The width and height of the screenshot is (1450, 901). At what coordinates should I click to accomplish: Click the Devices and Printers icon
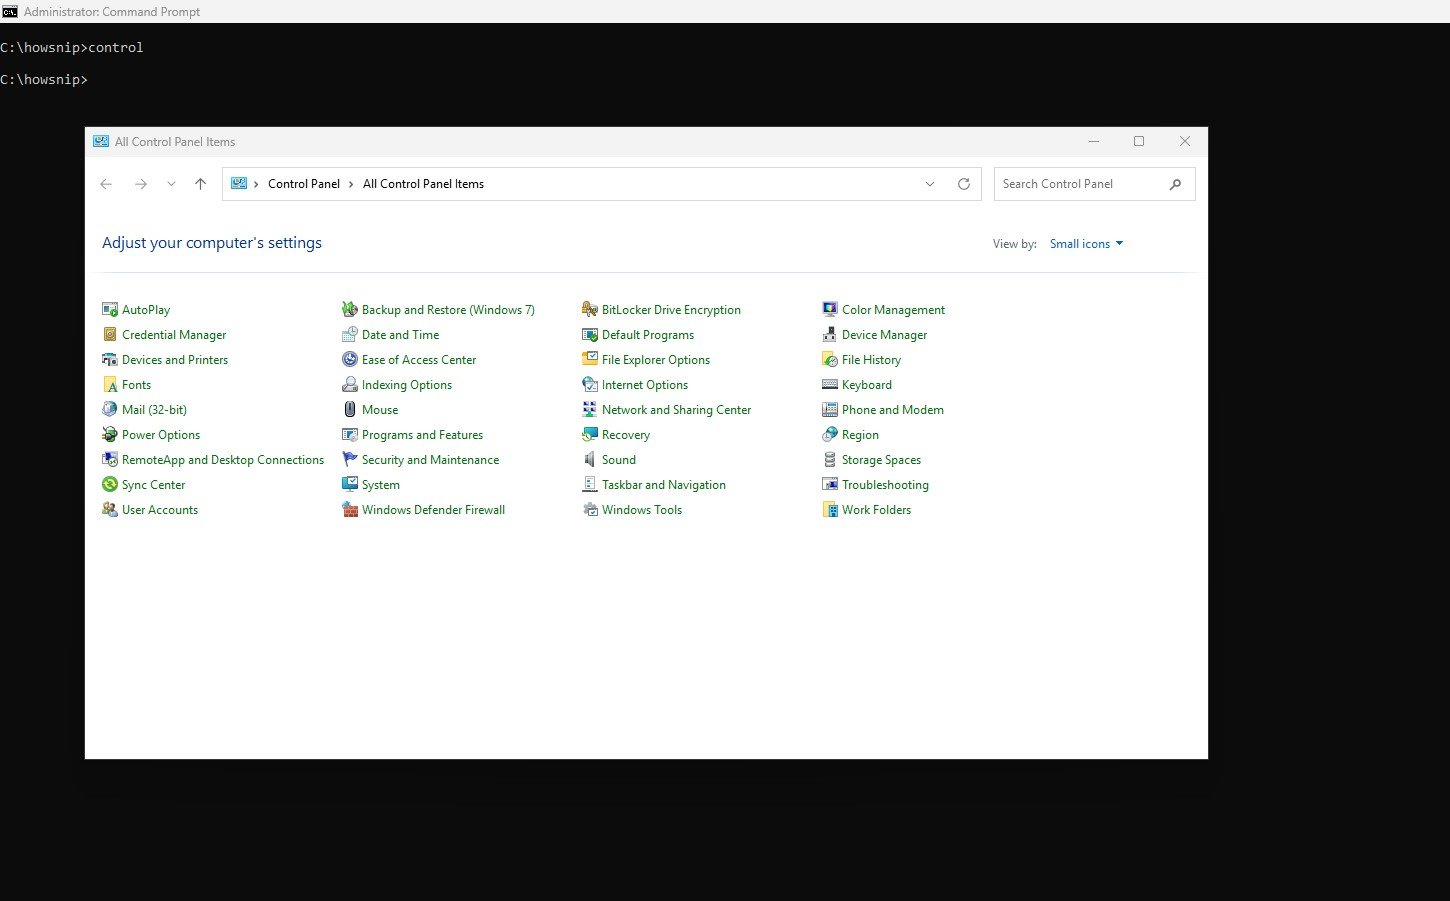pyautogui.click(x=110, y=360)
